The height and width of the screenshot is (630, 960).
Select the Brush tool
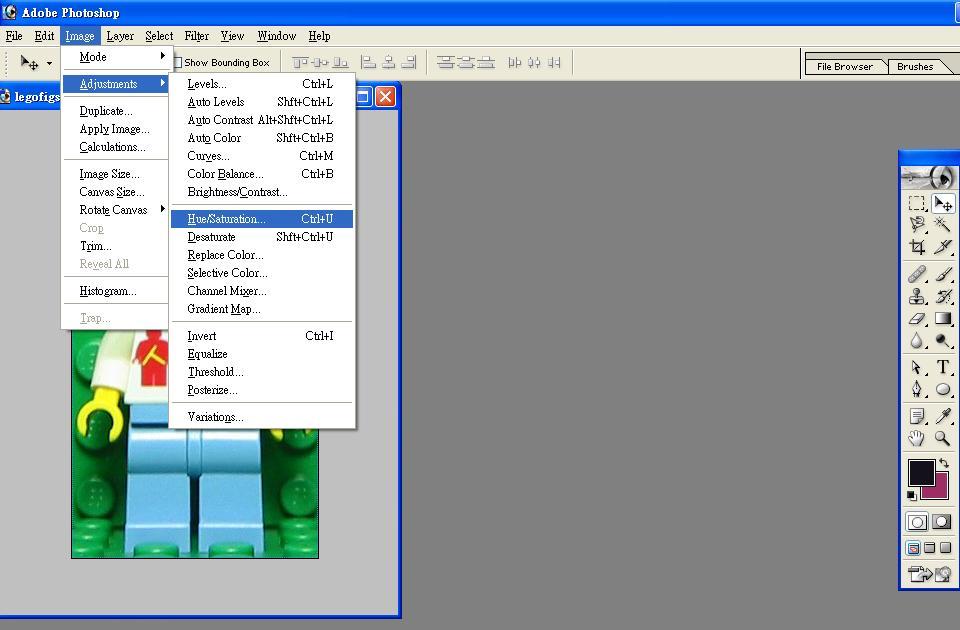pyautogui.click(x=943, y=274)
